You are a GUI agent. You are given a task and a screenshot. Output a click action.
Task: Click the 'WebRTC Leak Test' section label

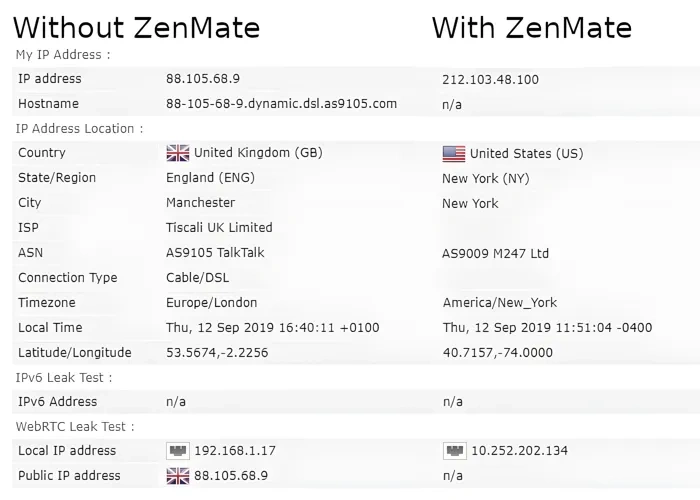coord(75,427)
